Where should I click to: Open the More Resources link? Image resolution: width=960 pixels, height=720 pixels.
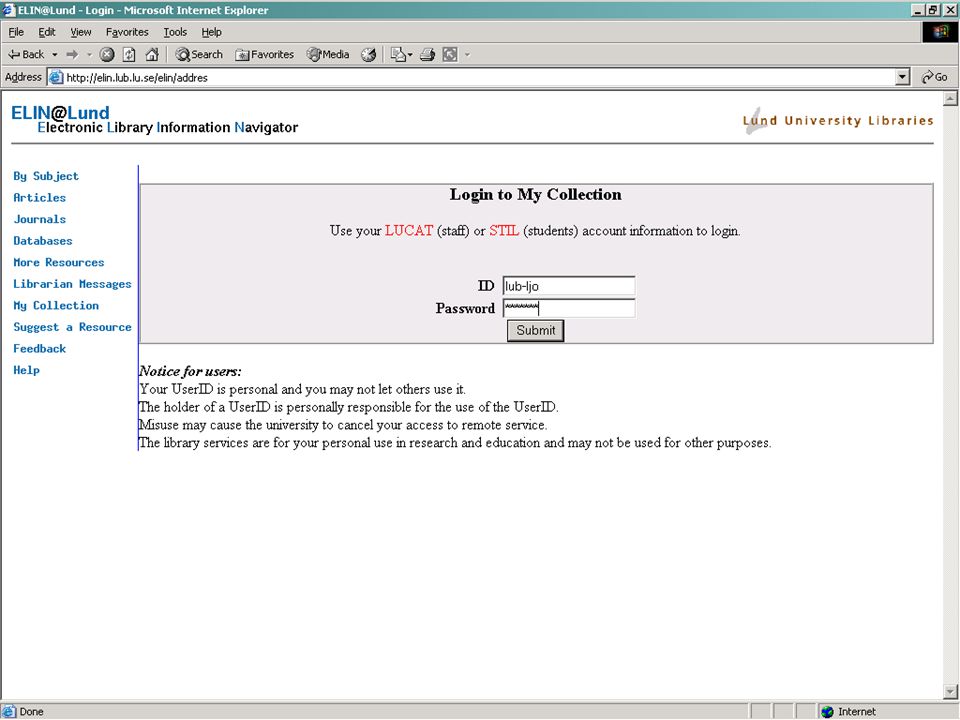point(59,262)
